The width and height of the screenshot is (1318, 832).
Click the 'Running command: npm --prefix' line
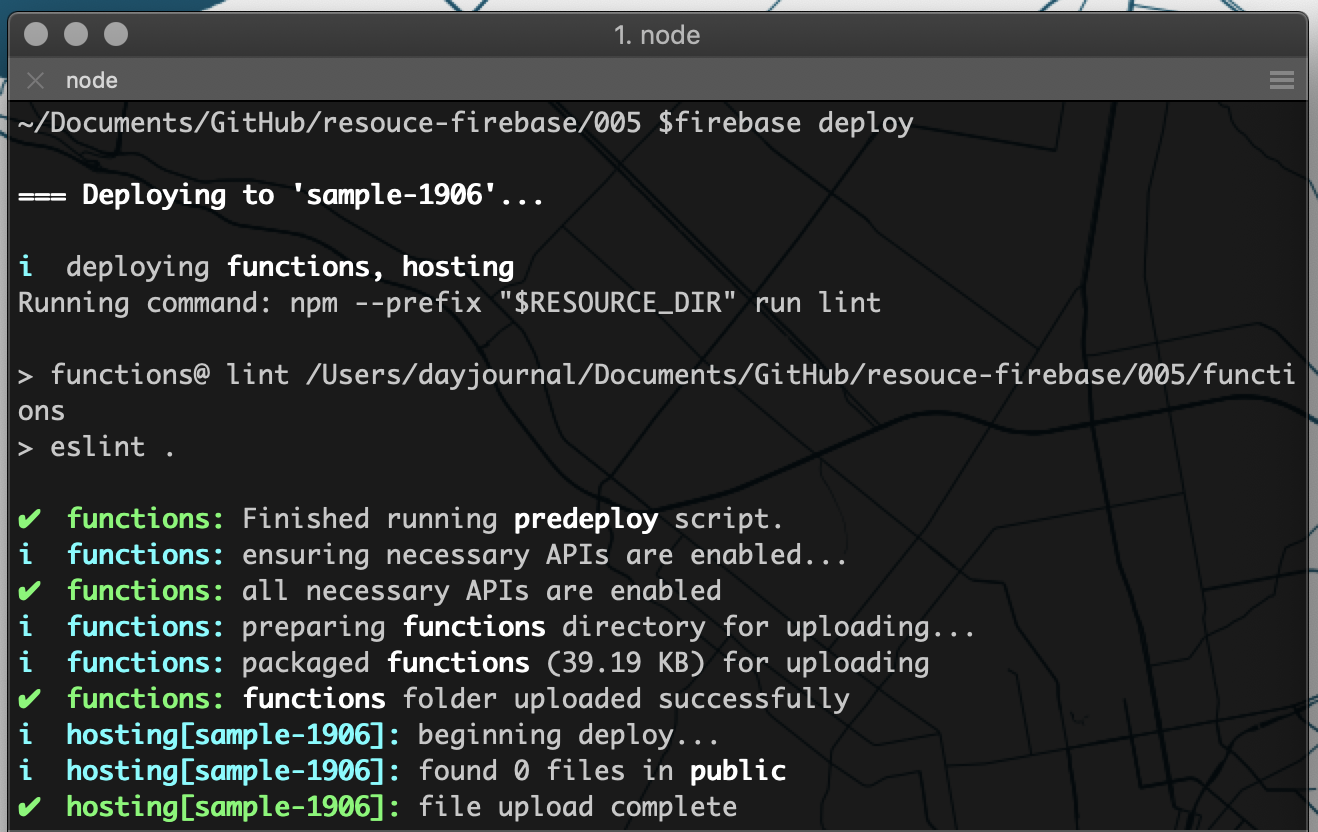click(x=450, y=303)
